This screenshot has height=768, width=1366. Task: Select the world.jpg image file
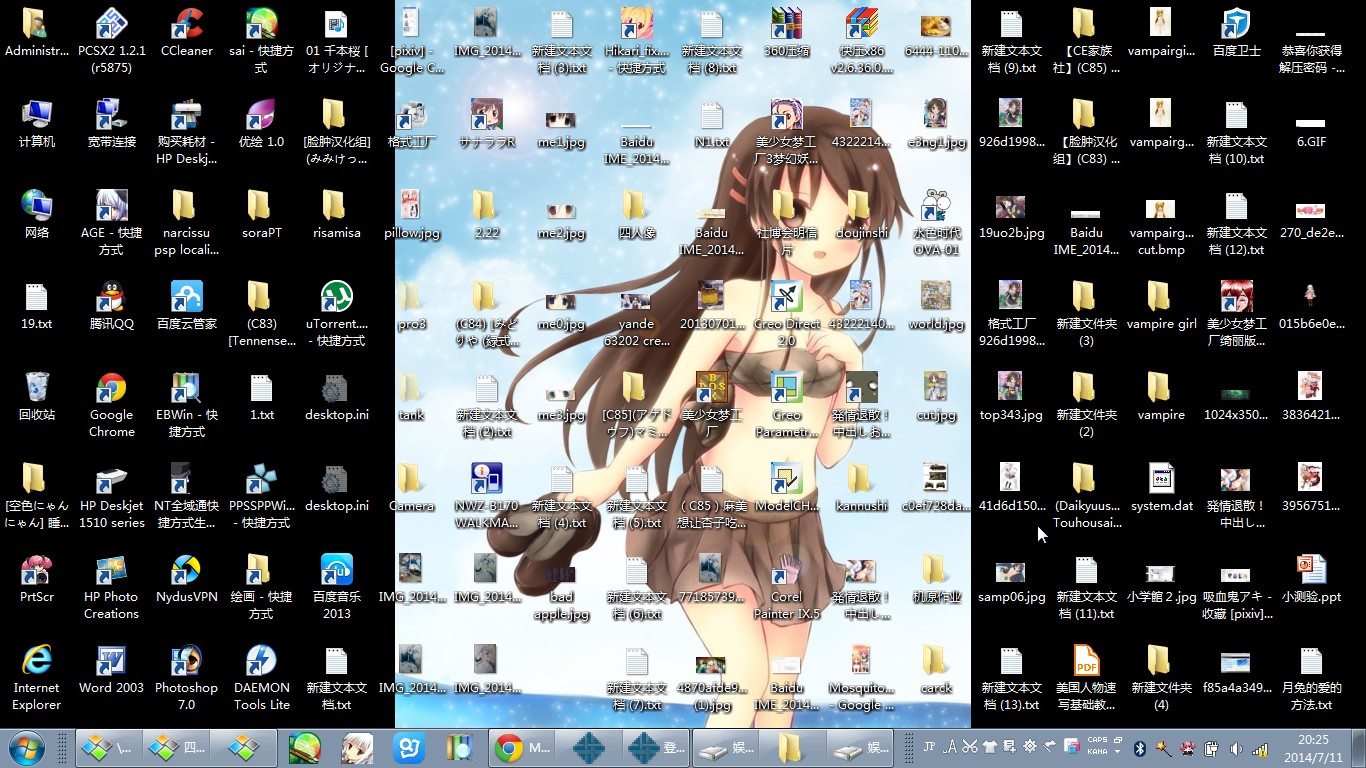936,296
